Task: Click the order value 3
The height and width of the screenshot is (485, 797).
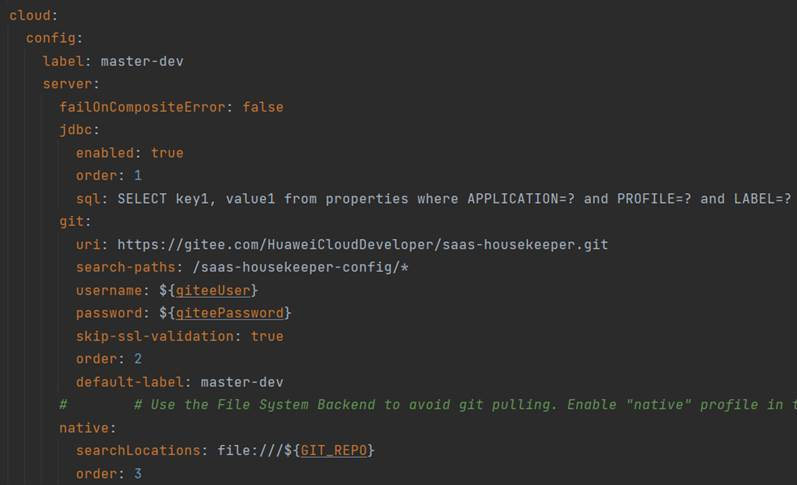Action: (138, 473)
